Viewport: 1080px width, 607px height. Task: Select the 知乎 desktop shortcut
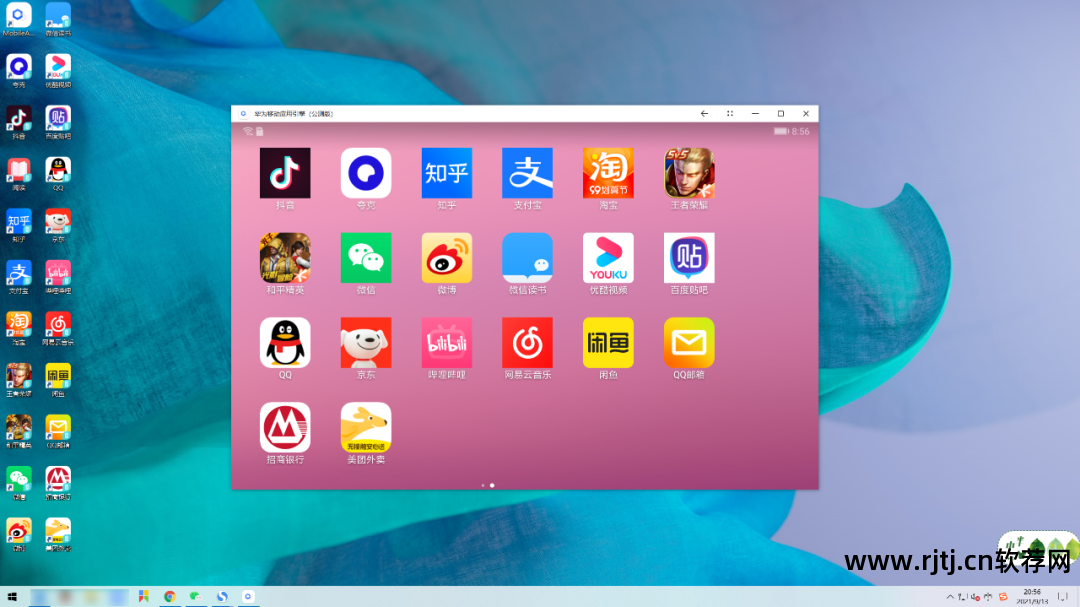[x=19, y=226]
